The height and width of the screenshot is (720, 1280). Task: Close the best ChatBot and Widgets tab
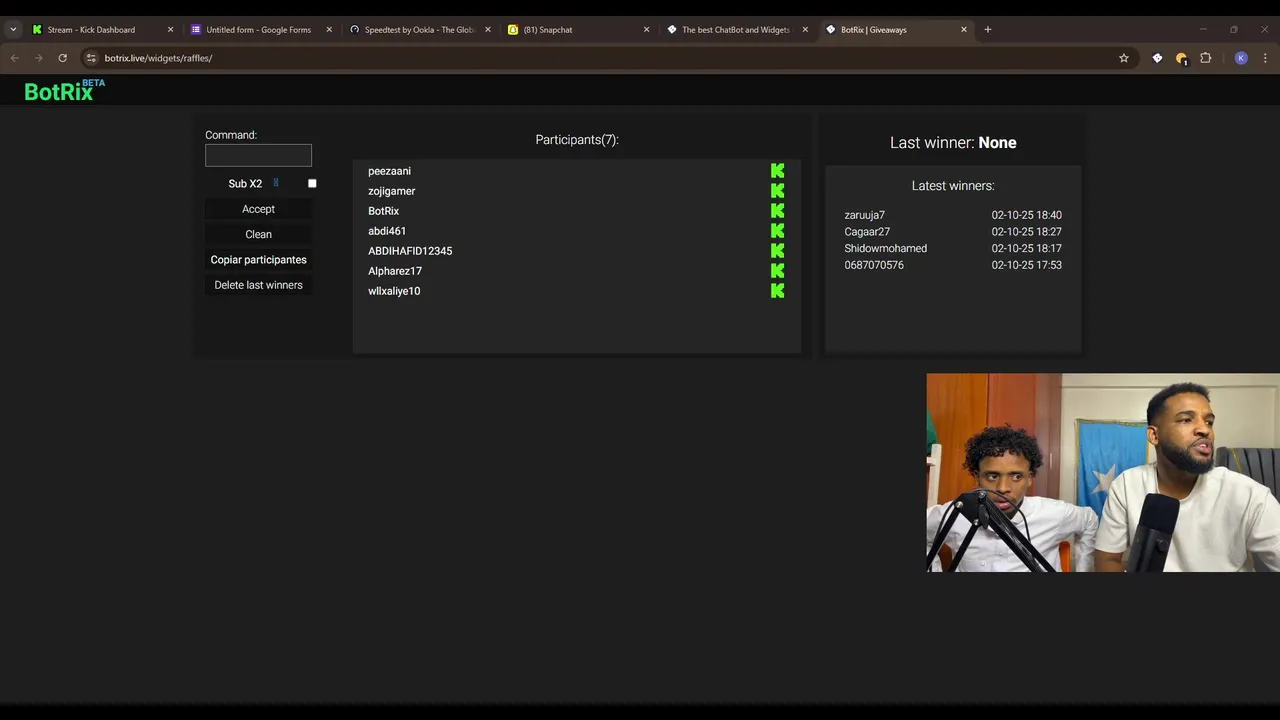pyautogui.click(x=805, y=30)
